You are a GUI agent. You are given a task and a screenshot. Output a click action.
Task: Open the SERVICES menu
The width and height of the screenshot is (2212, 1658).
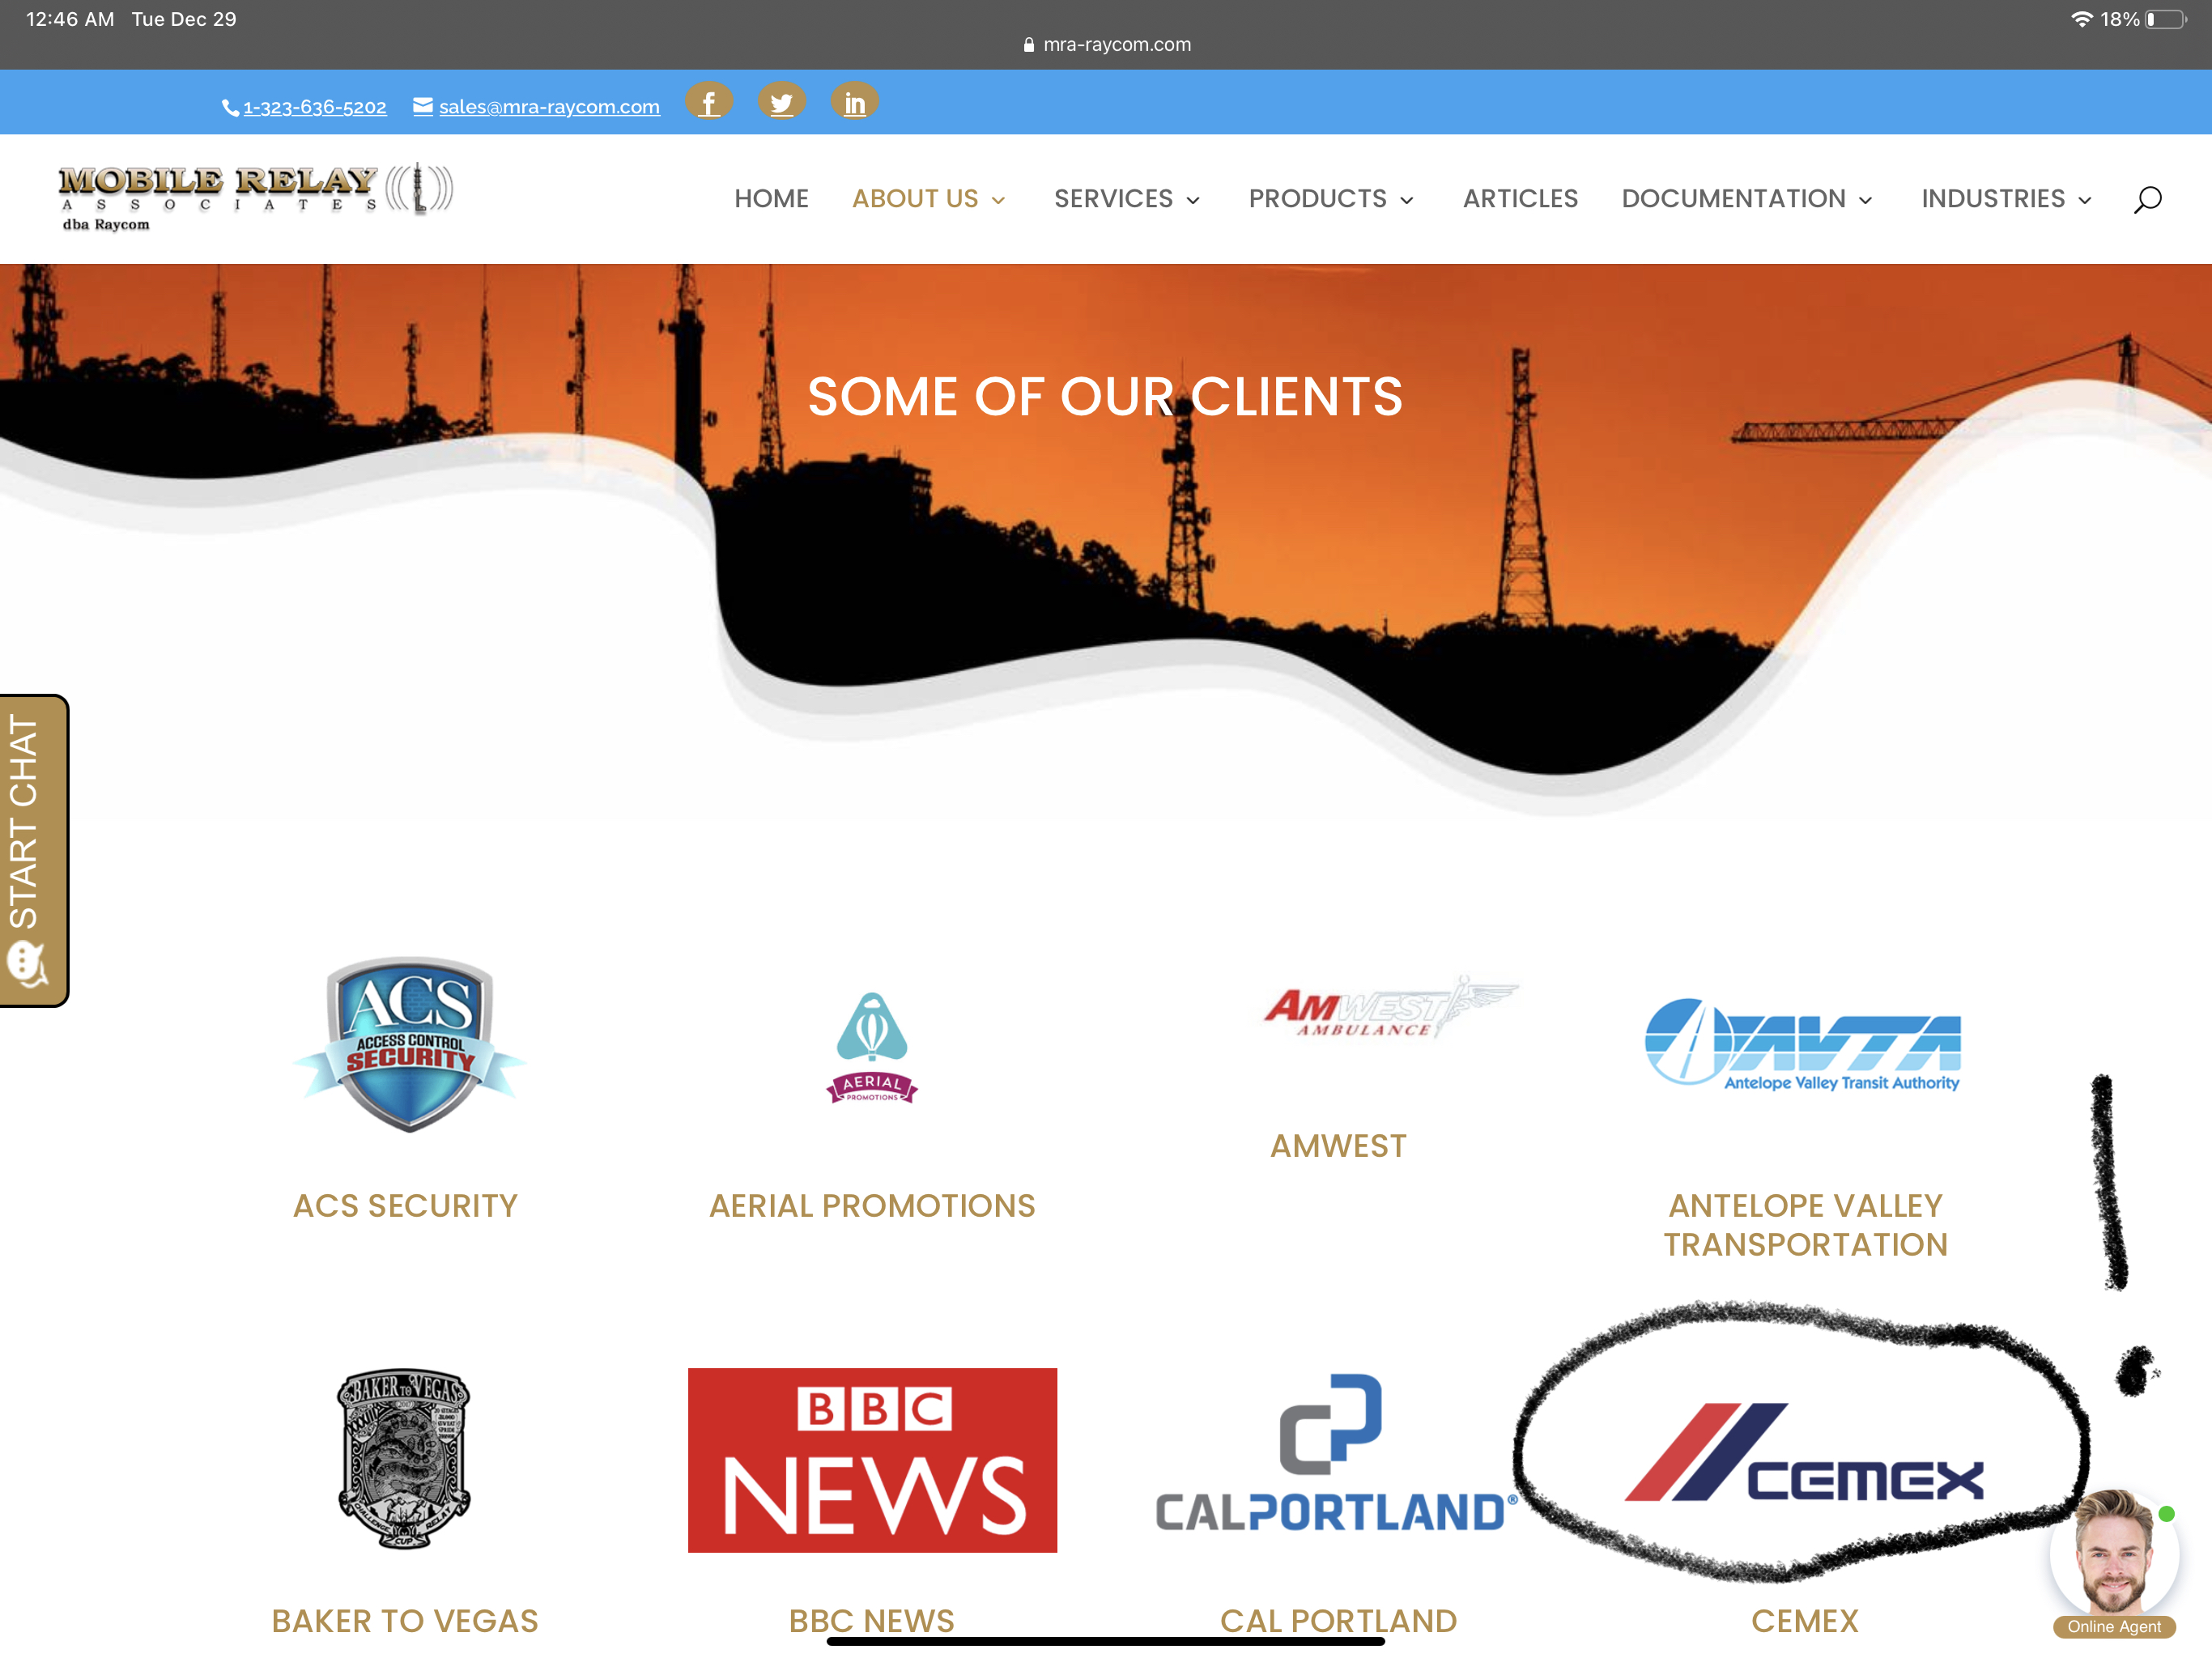point(1127,199)
